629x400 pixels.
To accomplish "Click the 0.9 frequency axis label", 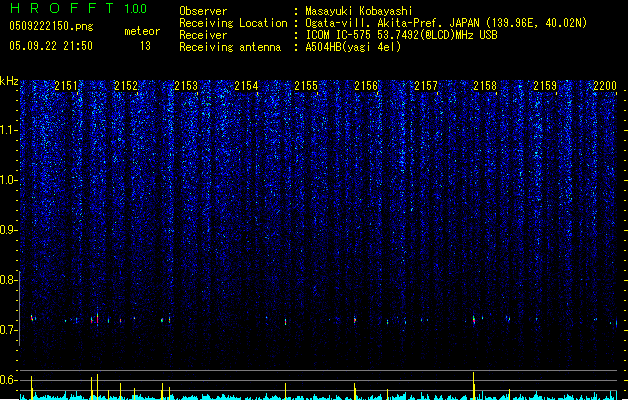I will coord(9,230).
